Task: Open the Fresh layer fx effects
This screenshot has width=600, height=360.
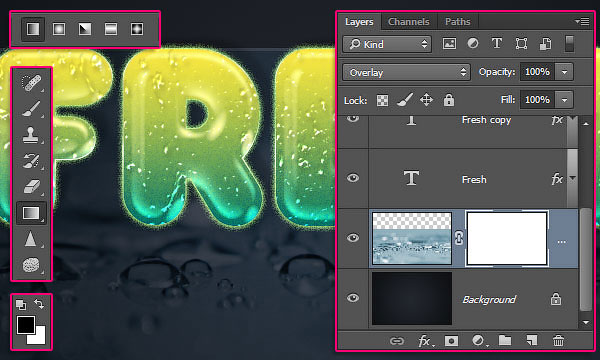Action: tap(557, 179)
